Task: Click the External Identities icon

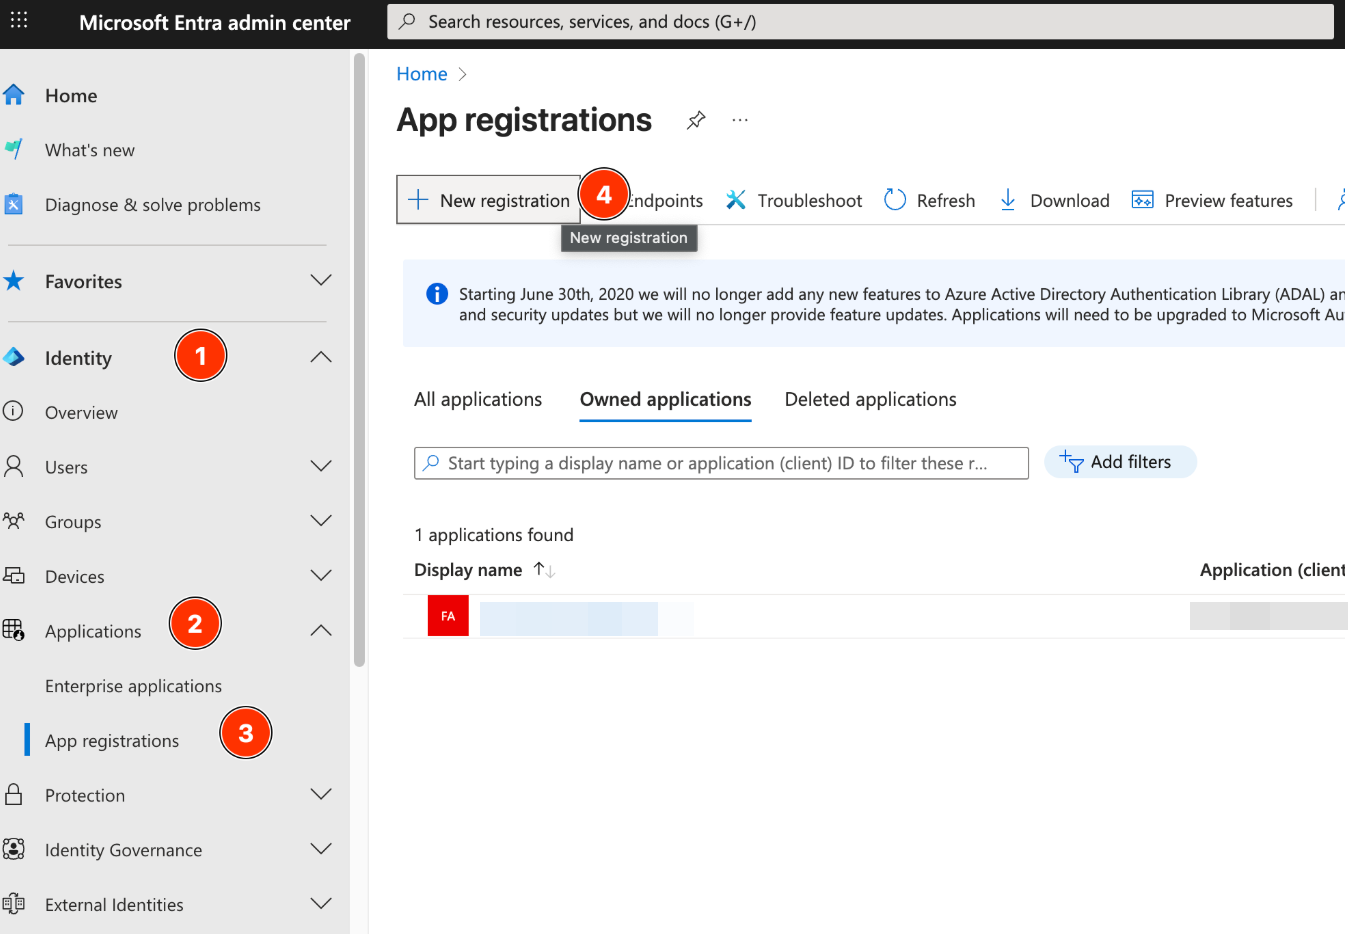Action: click(14, 904)
